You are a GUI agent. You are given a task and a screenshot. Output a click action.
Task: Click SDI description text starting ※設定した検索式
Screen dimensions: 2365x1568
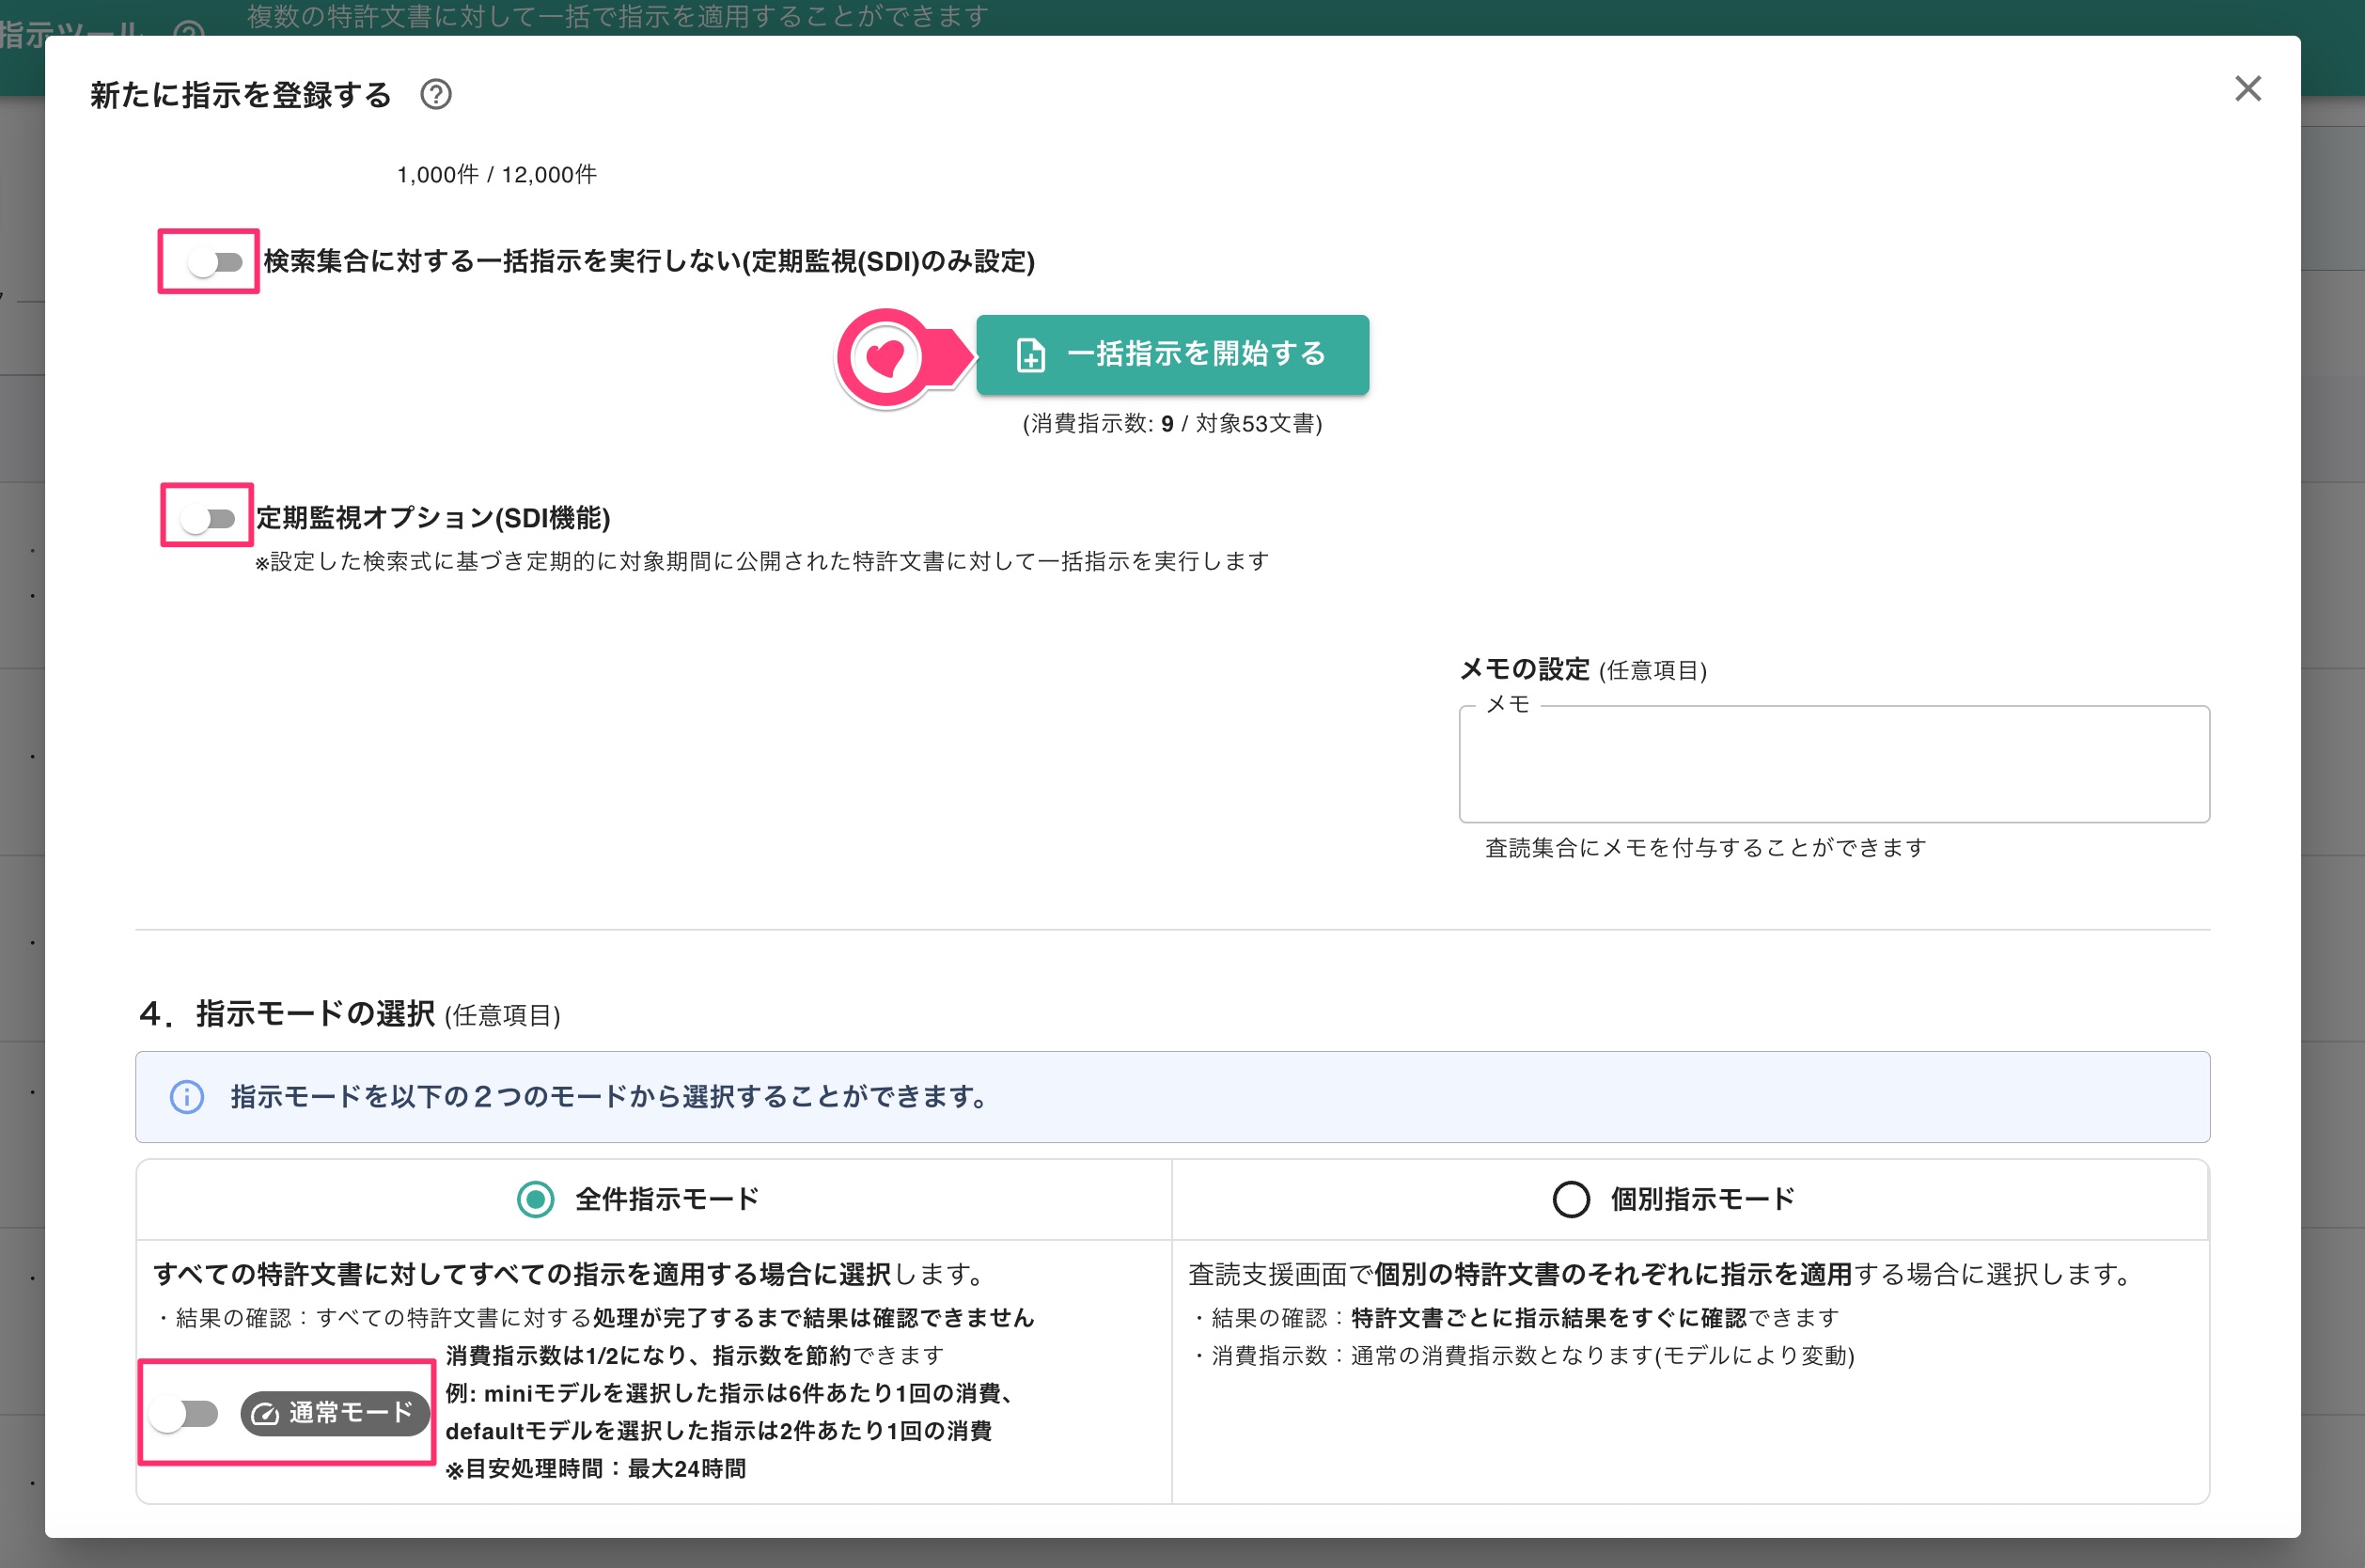pyautogui.click(x=762, y=561)
